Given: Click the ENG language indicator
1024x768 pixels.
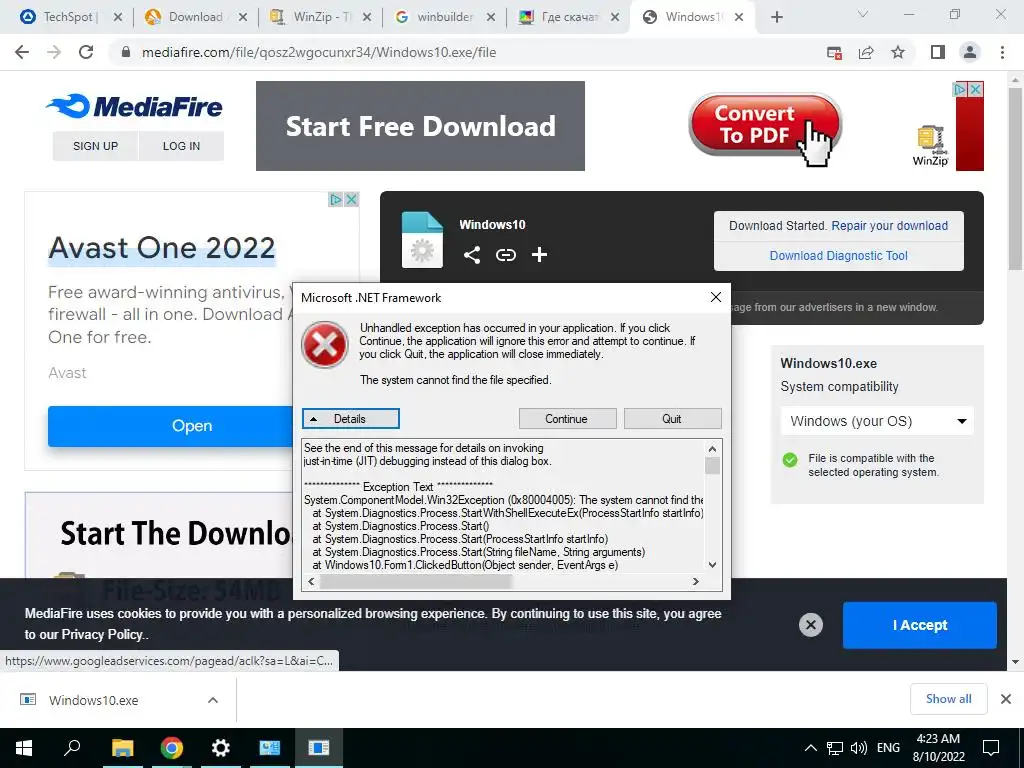Looking at the screenshot, I should point(888,748).
